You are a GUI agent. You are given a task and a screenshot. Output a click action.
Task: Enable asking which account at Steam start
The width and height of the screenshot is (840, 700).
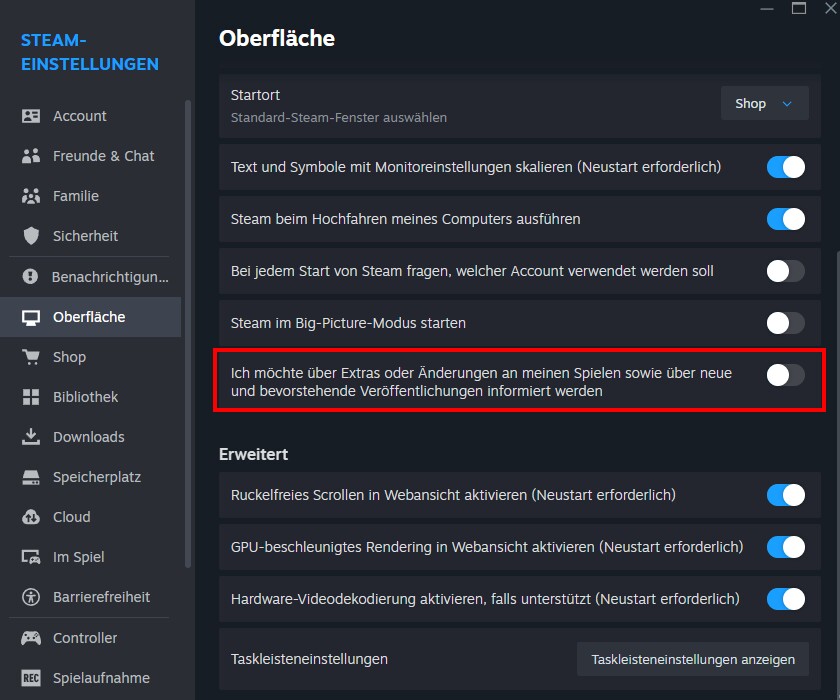785,271
